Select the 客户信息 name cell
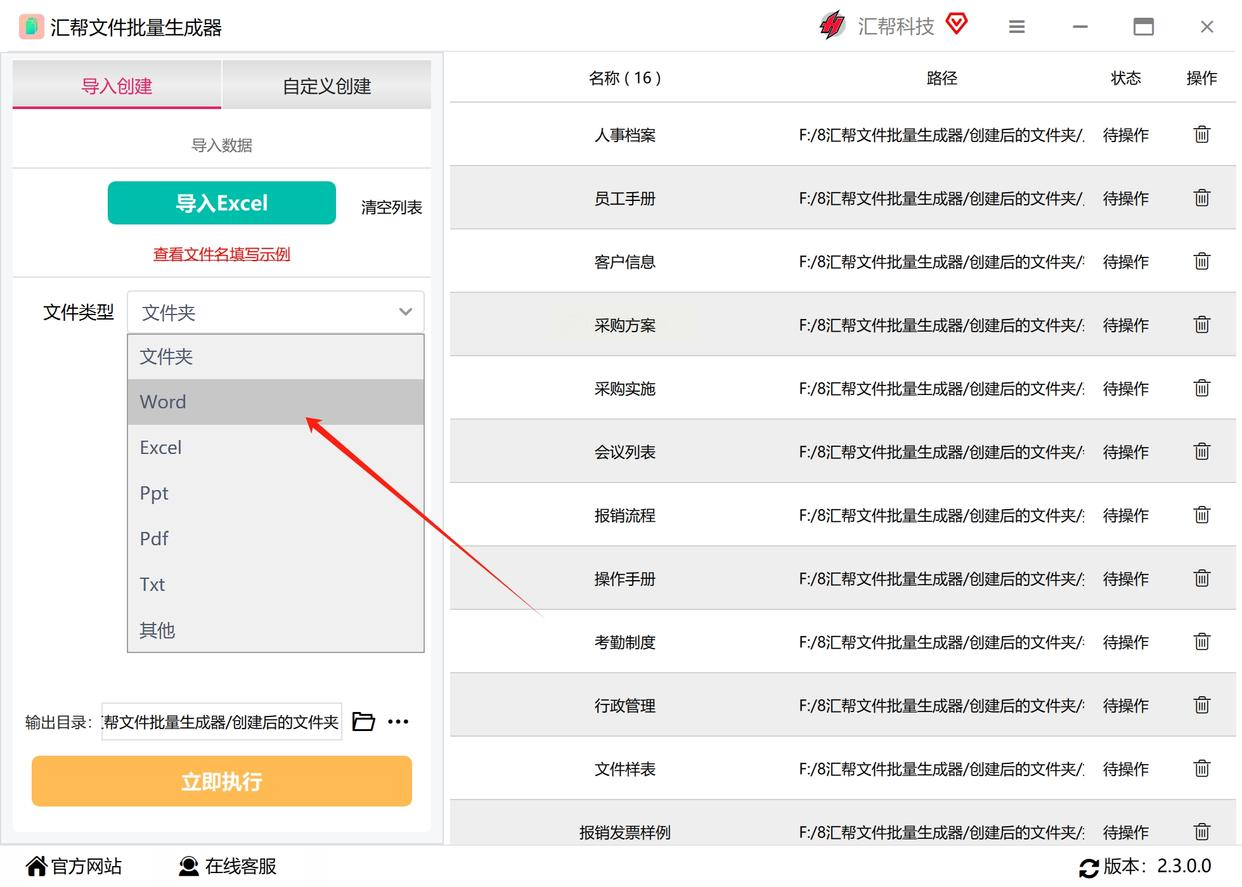 [x=625, y=262]
